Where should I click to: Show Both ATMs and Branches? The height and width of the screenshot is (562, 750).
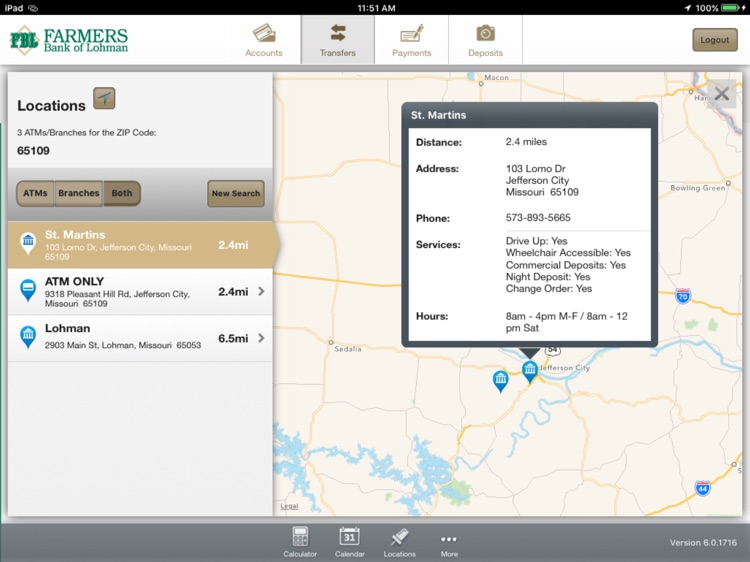[121, 193]
